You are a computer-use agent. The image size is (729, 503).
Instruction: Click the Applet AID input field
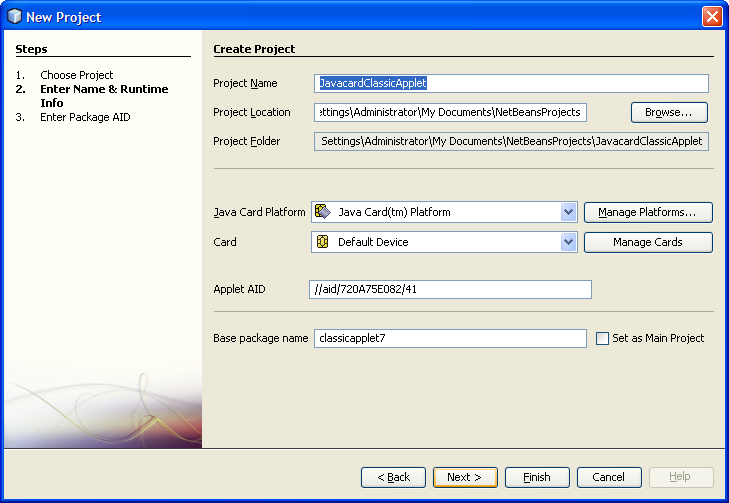(x=450, y=290)
